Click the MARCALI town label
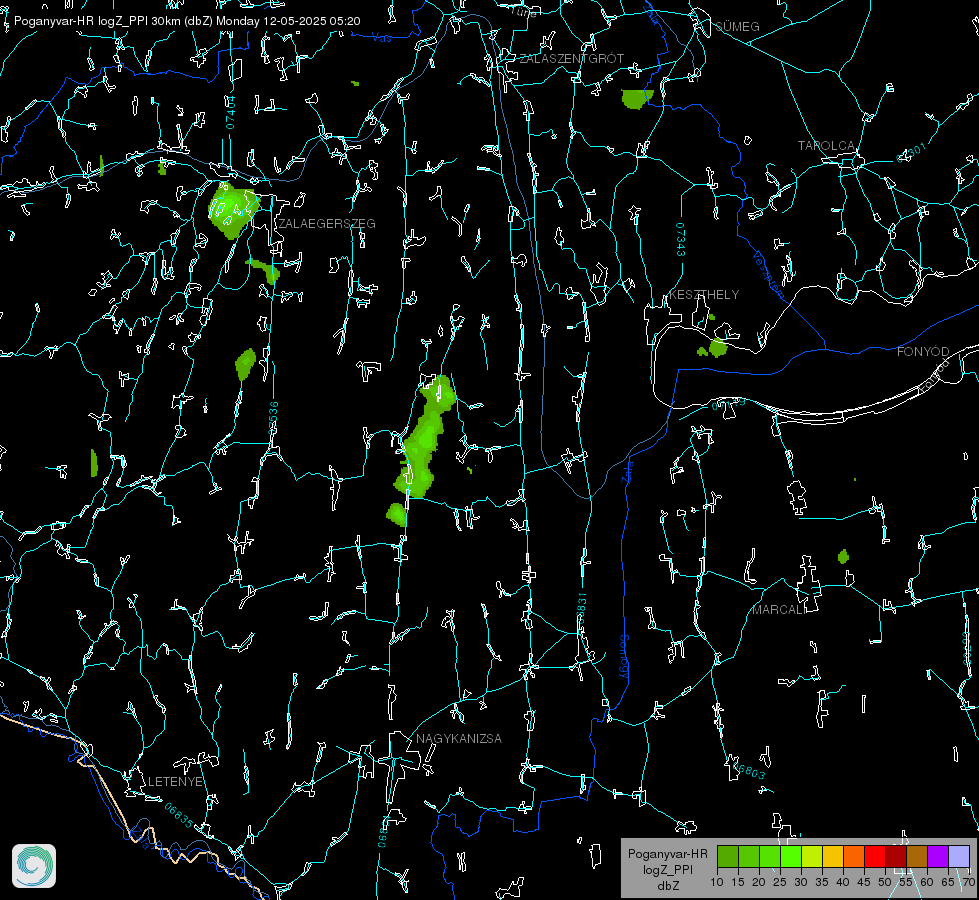979x900 pixels. [779, 610]
